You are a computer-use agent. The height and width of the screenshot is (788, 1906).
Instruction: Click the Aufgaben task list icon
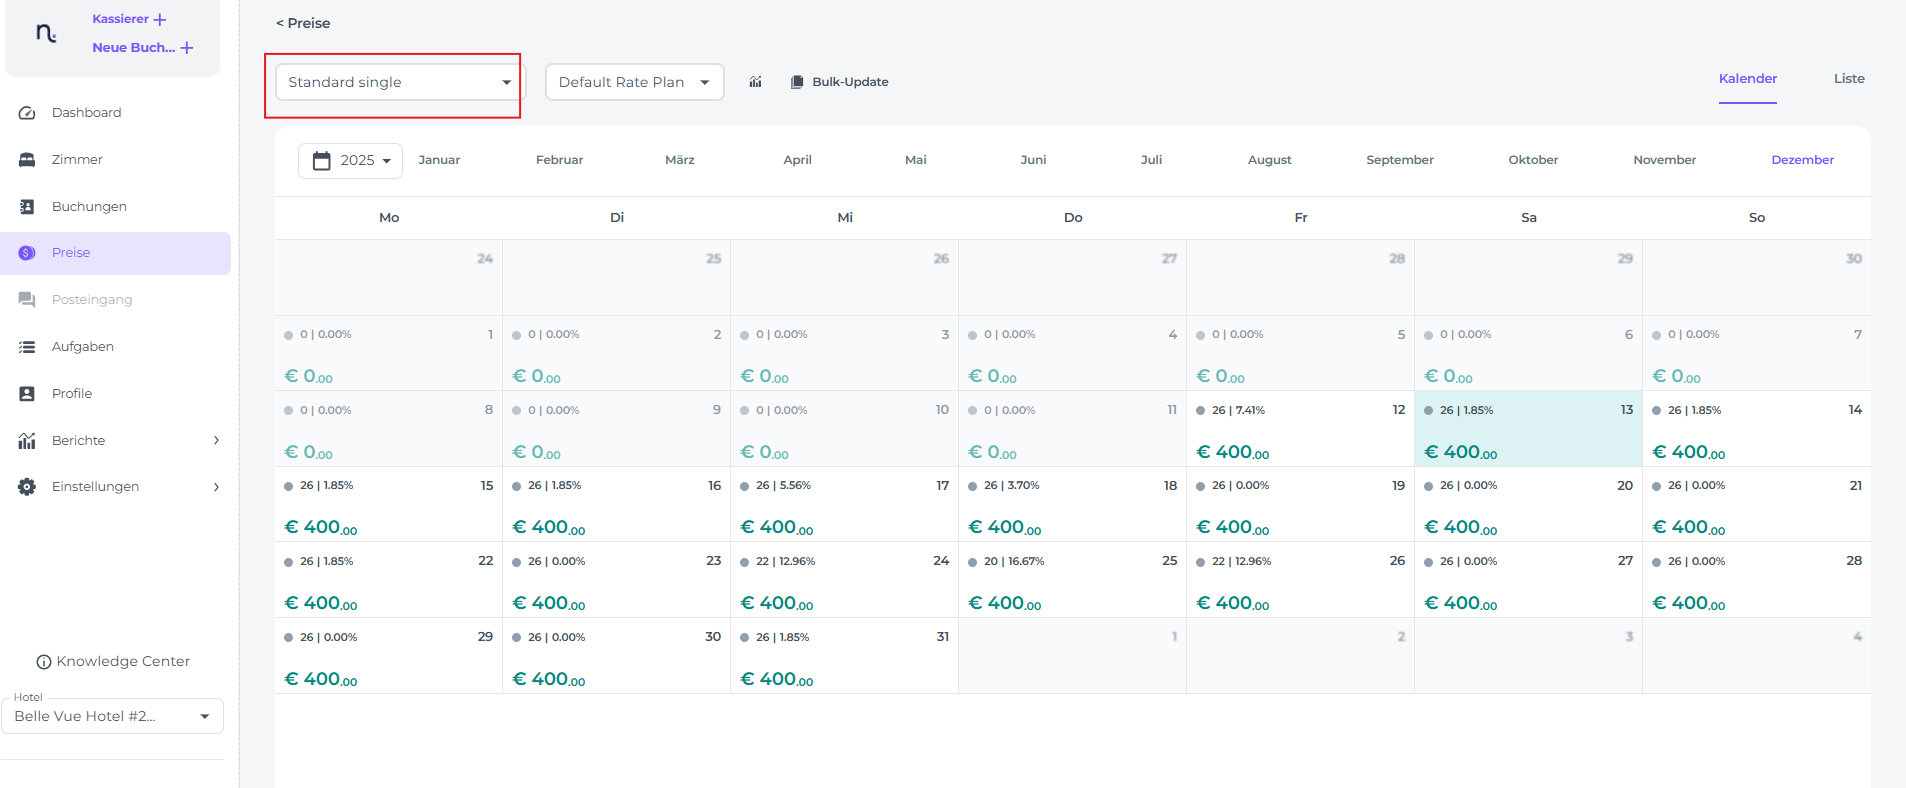tap(27, 347)
